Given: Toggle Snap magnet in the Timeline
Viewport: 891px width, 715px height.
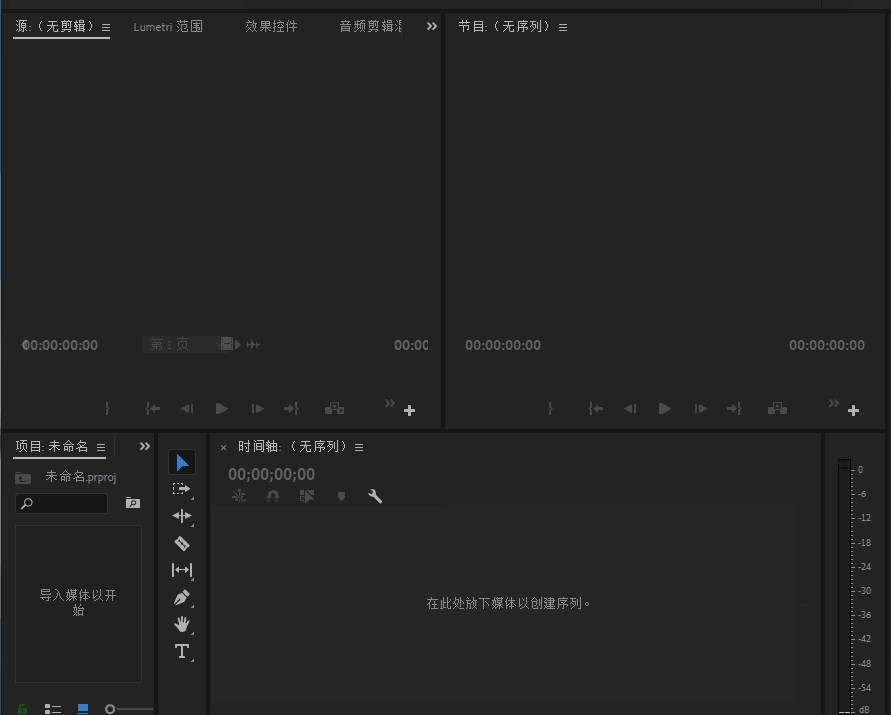Looking at the screenshot, I should coord(273,495).
